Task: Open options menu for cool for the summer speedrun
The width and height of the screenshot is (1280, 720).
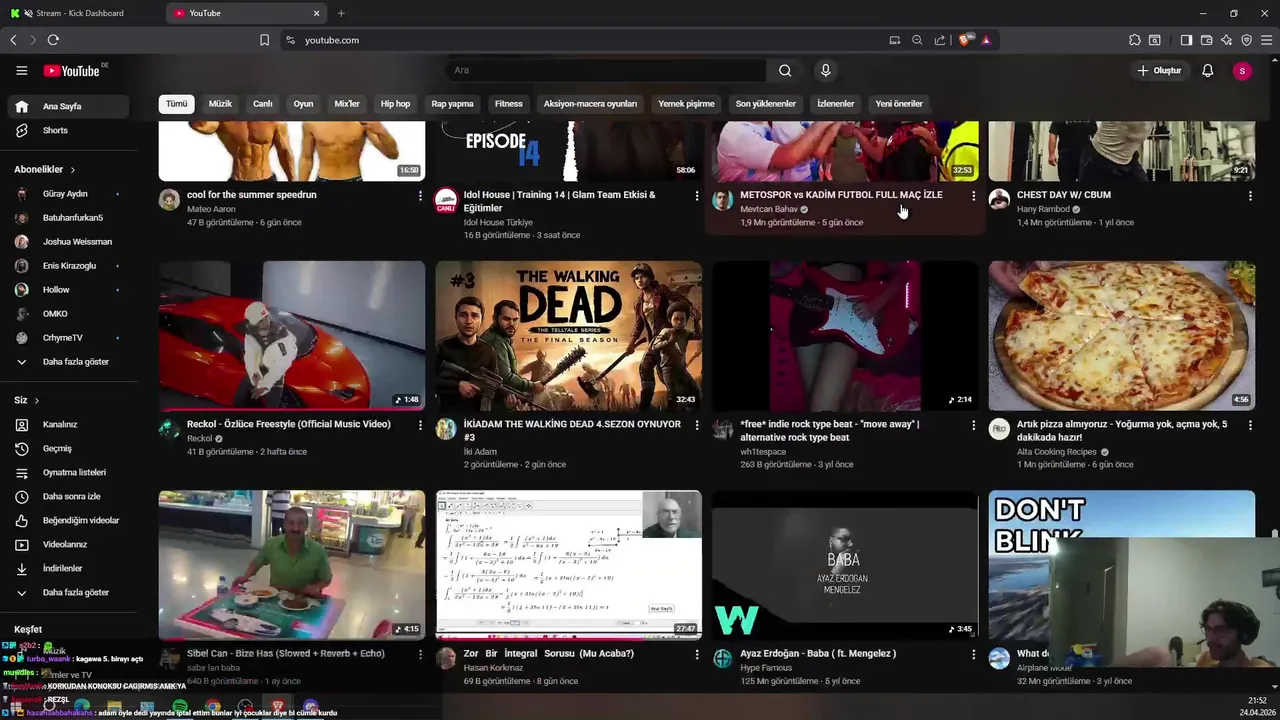Action: click(x=420, y=196)
